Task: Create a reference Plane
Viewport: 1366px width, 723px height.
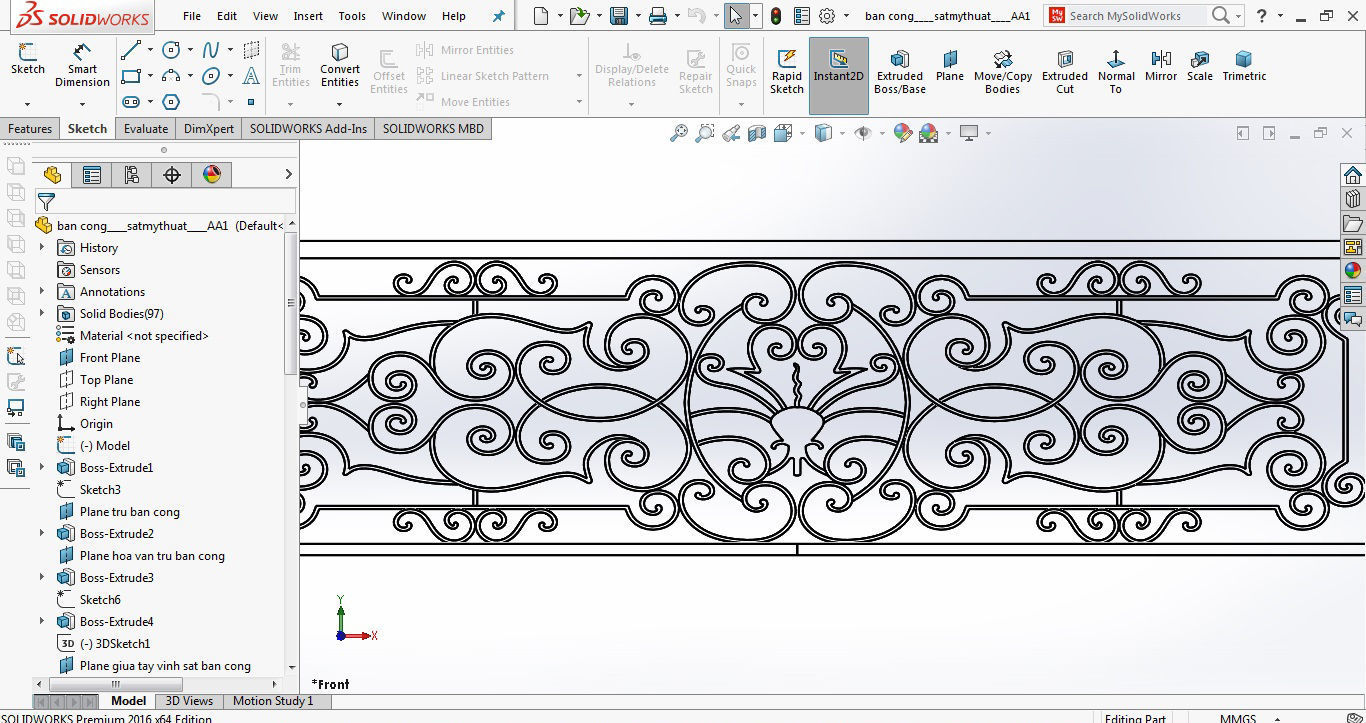Action: coord(950,64)
